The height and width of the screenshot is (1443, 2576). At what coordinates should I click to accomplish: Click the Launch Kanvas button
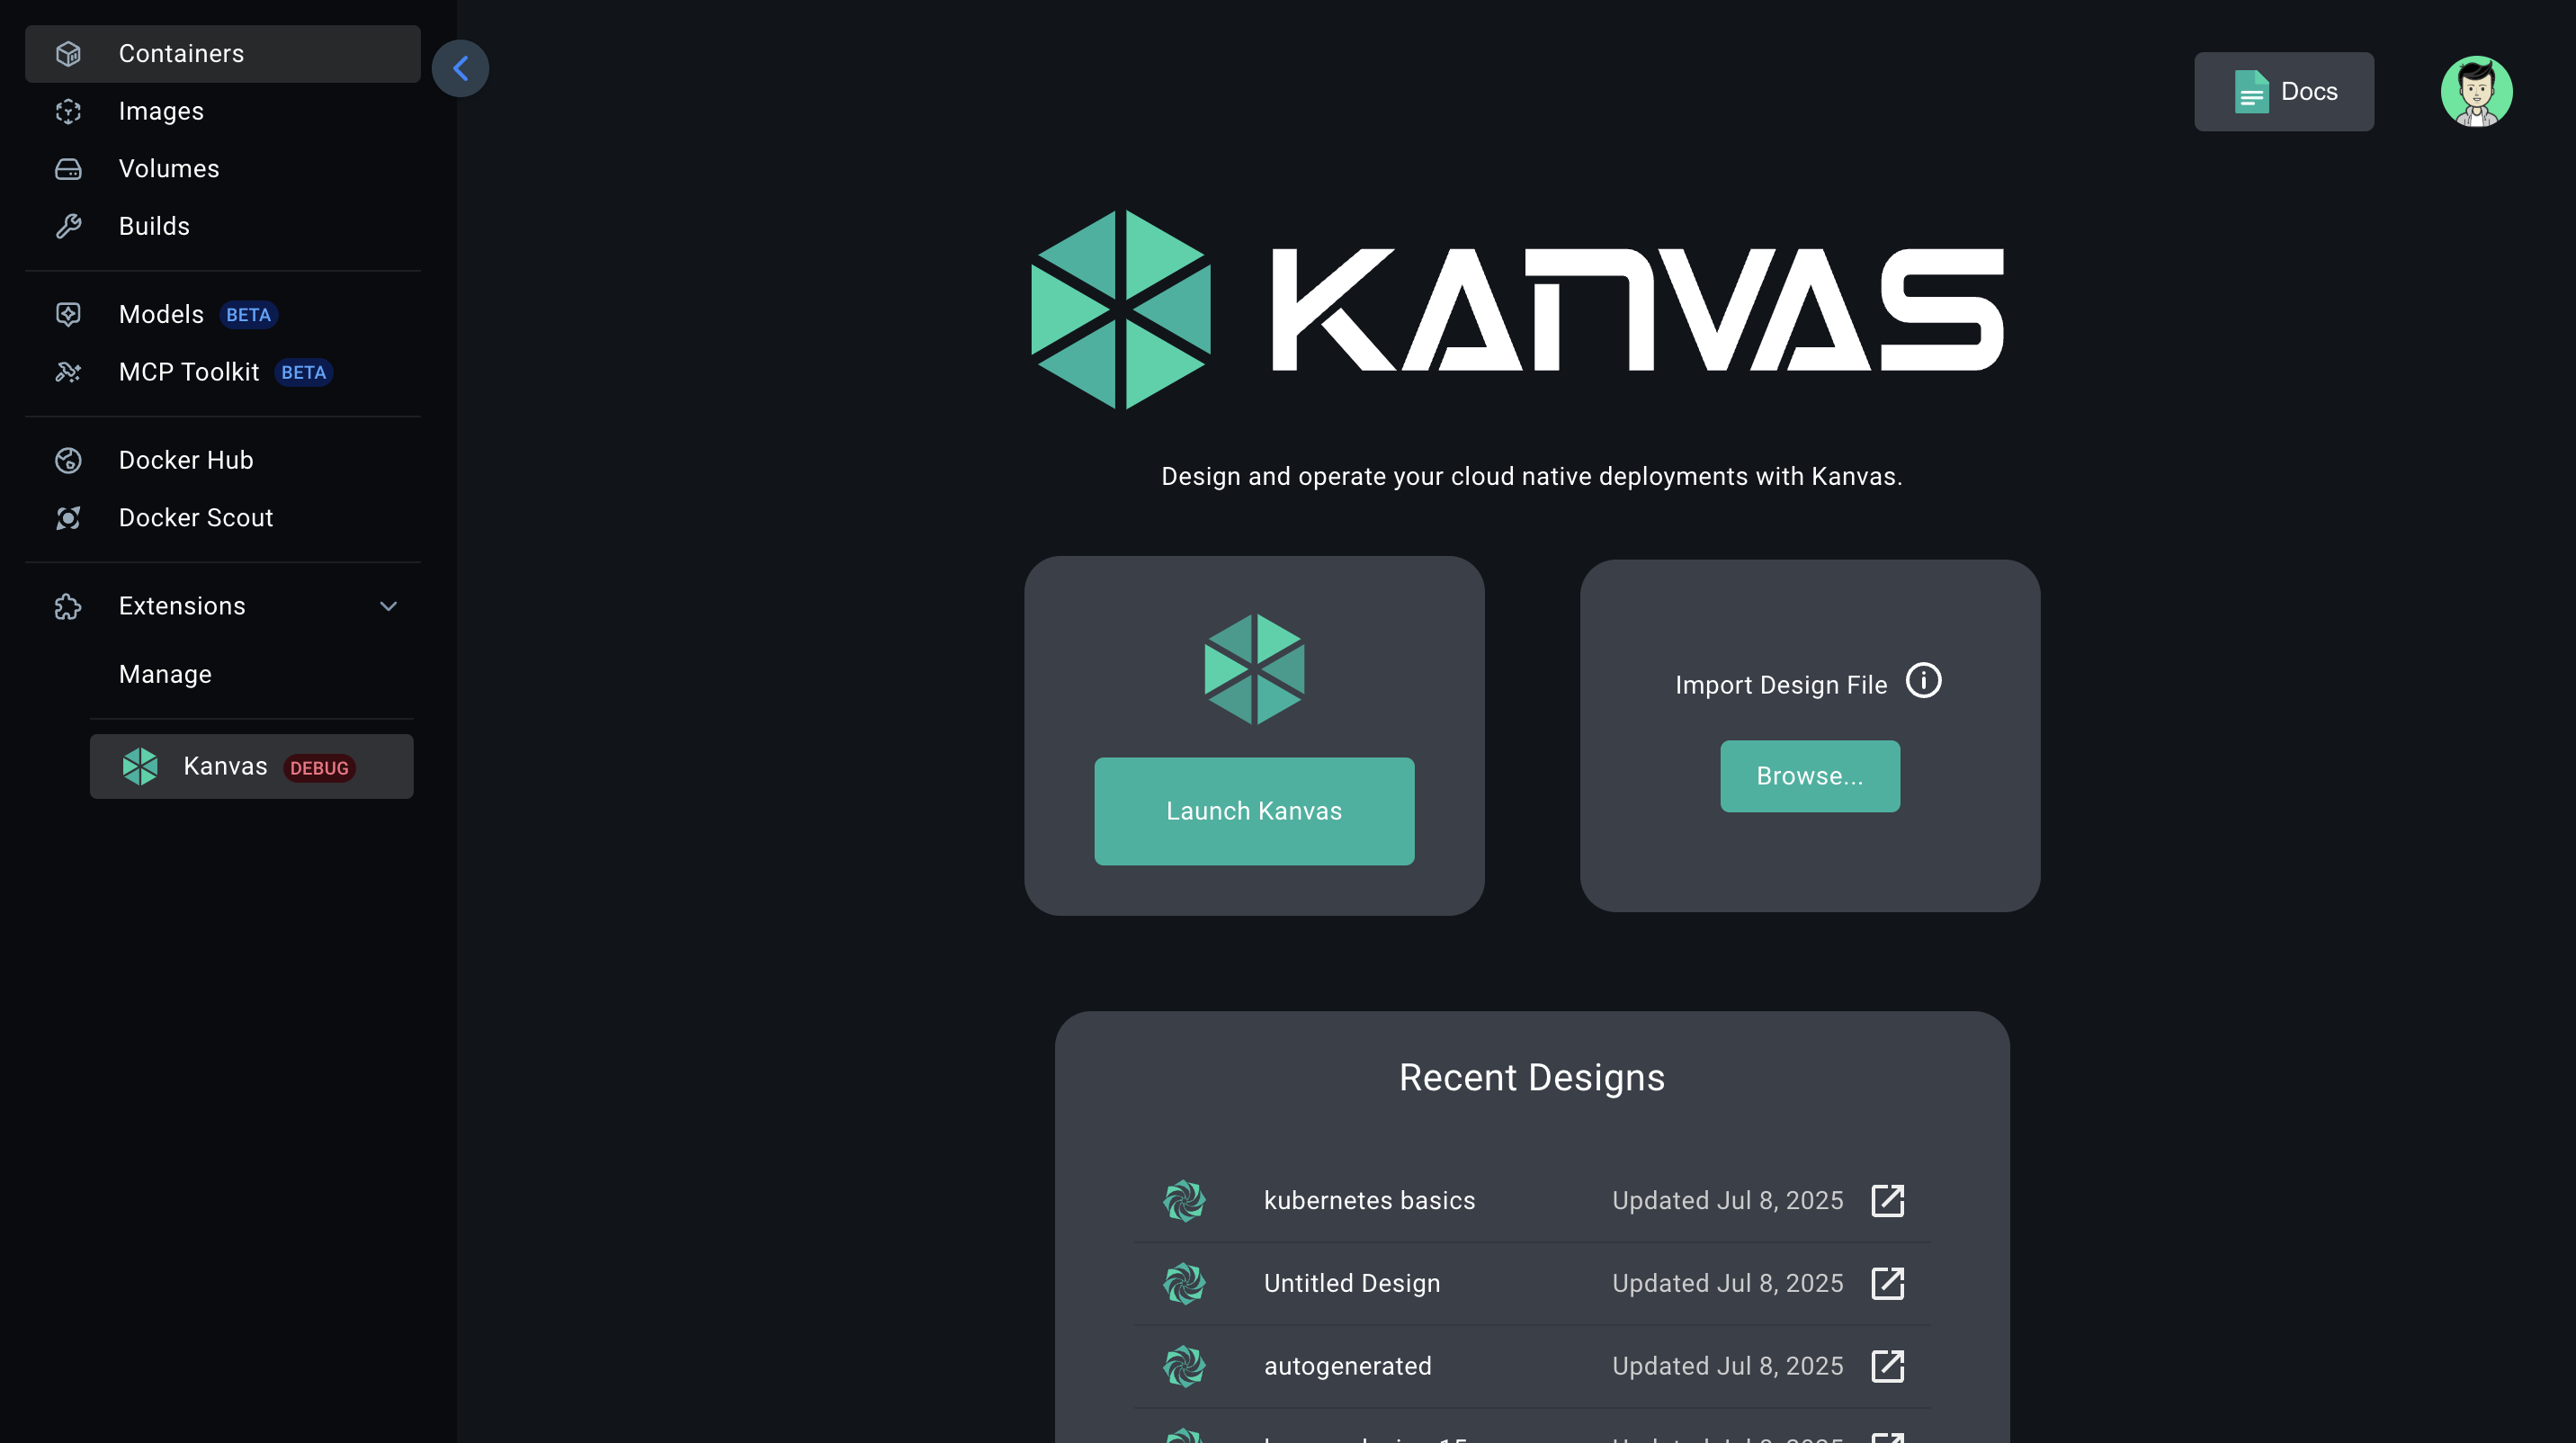1253,811
